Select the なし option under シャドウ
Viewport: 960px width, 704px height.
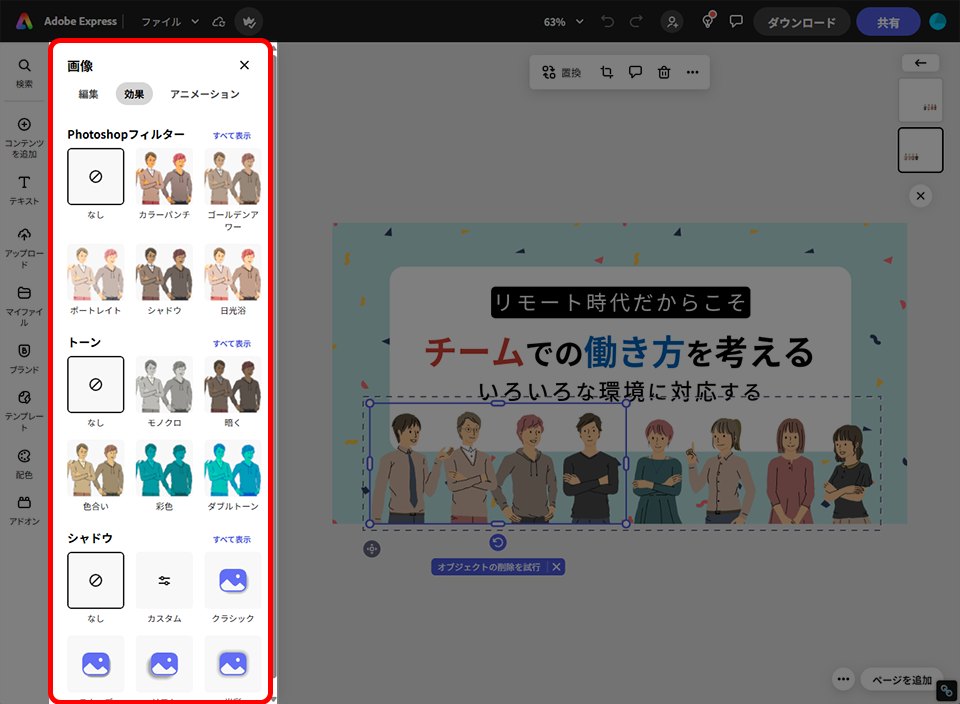pos(96,580)
